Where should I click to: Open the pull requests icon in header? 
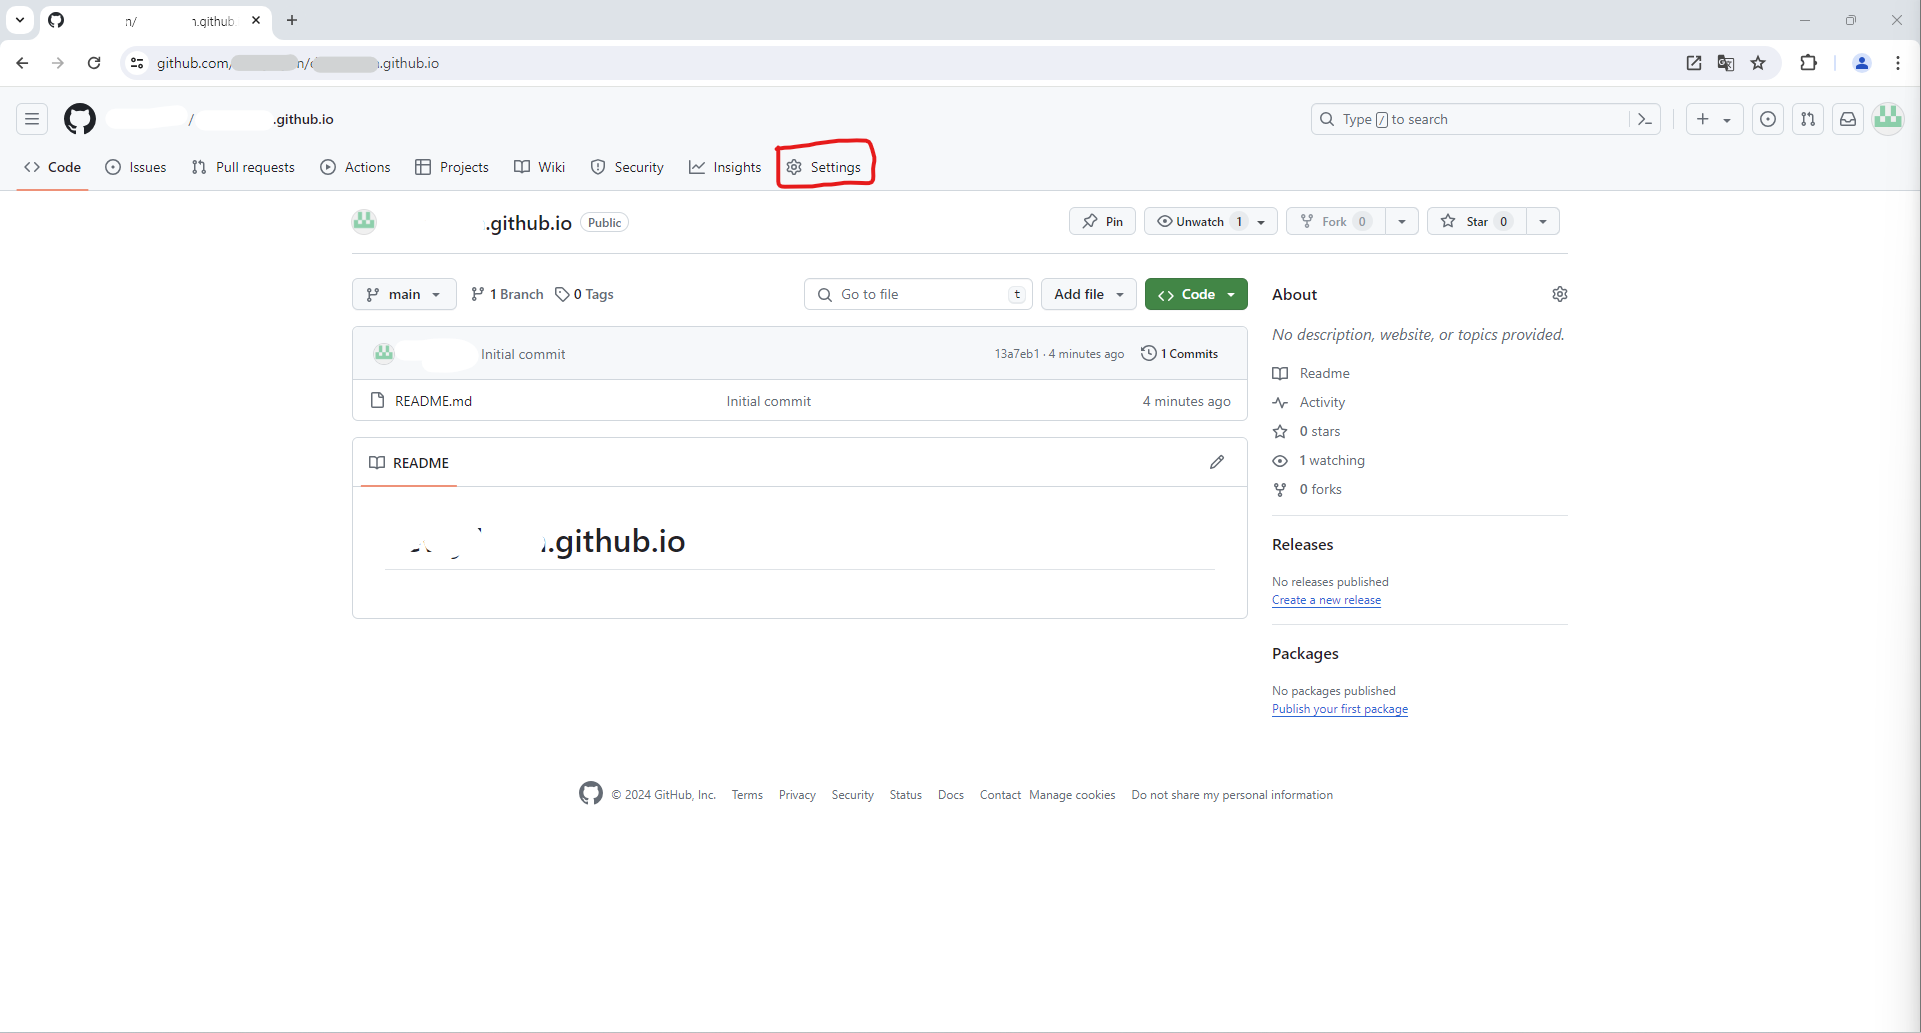click(1808, 119)
